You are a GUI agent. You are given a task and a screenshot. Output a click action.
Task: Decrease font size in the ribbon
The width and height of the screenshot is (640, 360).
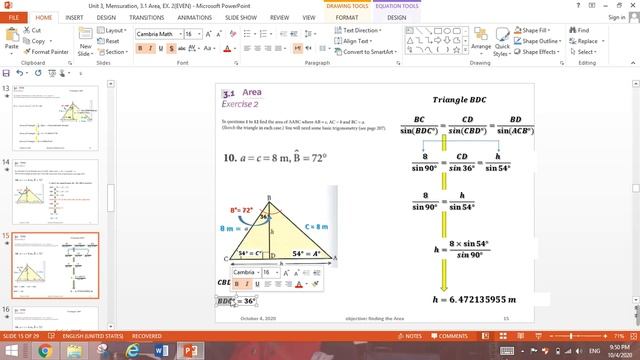219,34
